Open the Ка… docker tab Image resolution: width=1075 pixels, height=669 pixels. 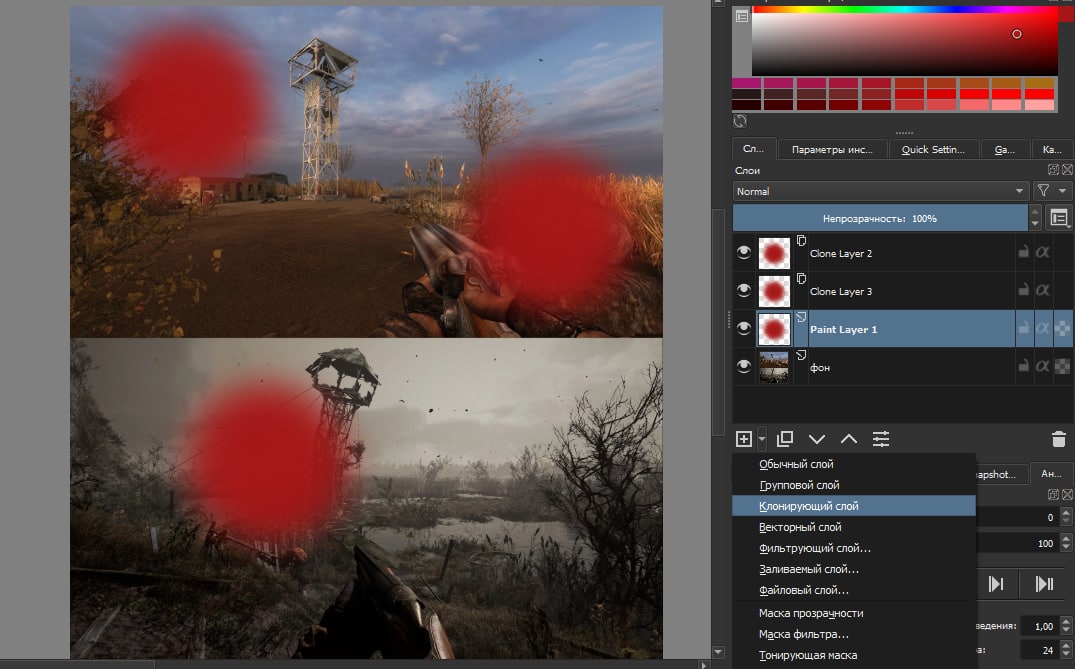click(1052, 149)
